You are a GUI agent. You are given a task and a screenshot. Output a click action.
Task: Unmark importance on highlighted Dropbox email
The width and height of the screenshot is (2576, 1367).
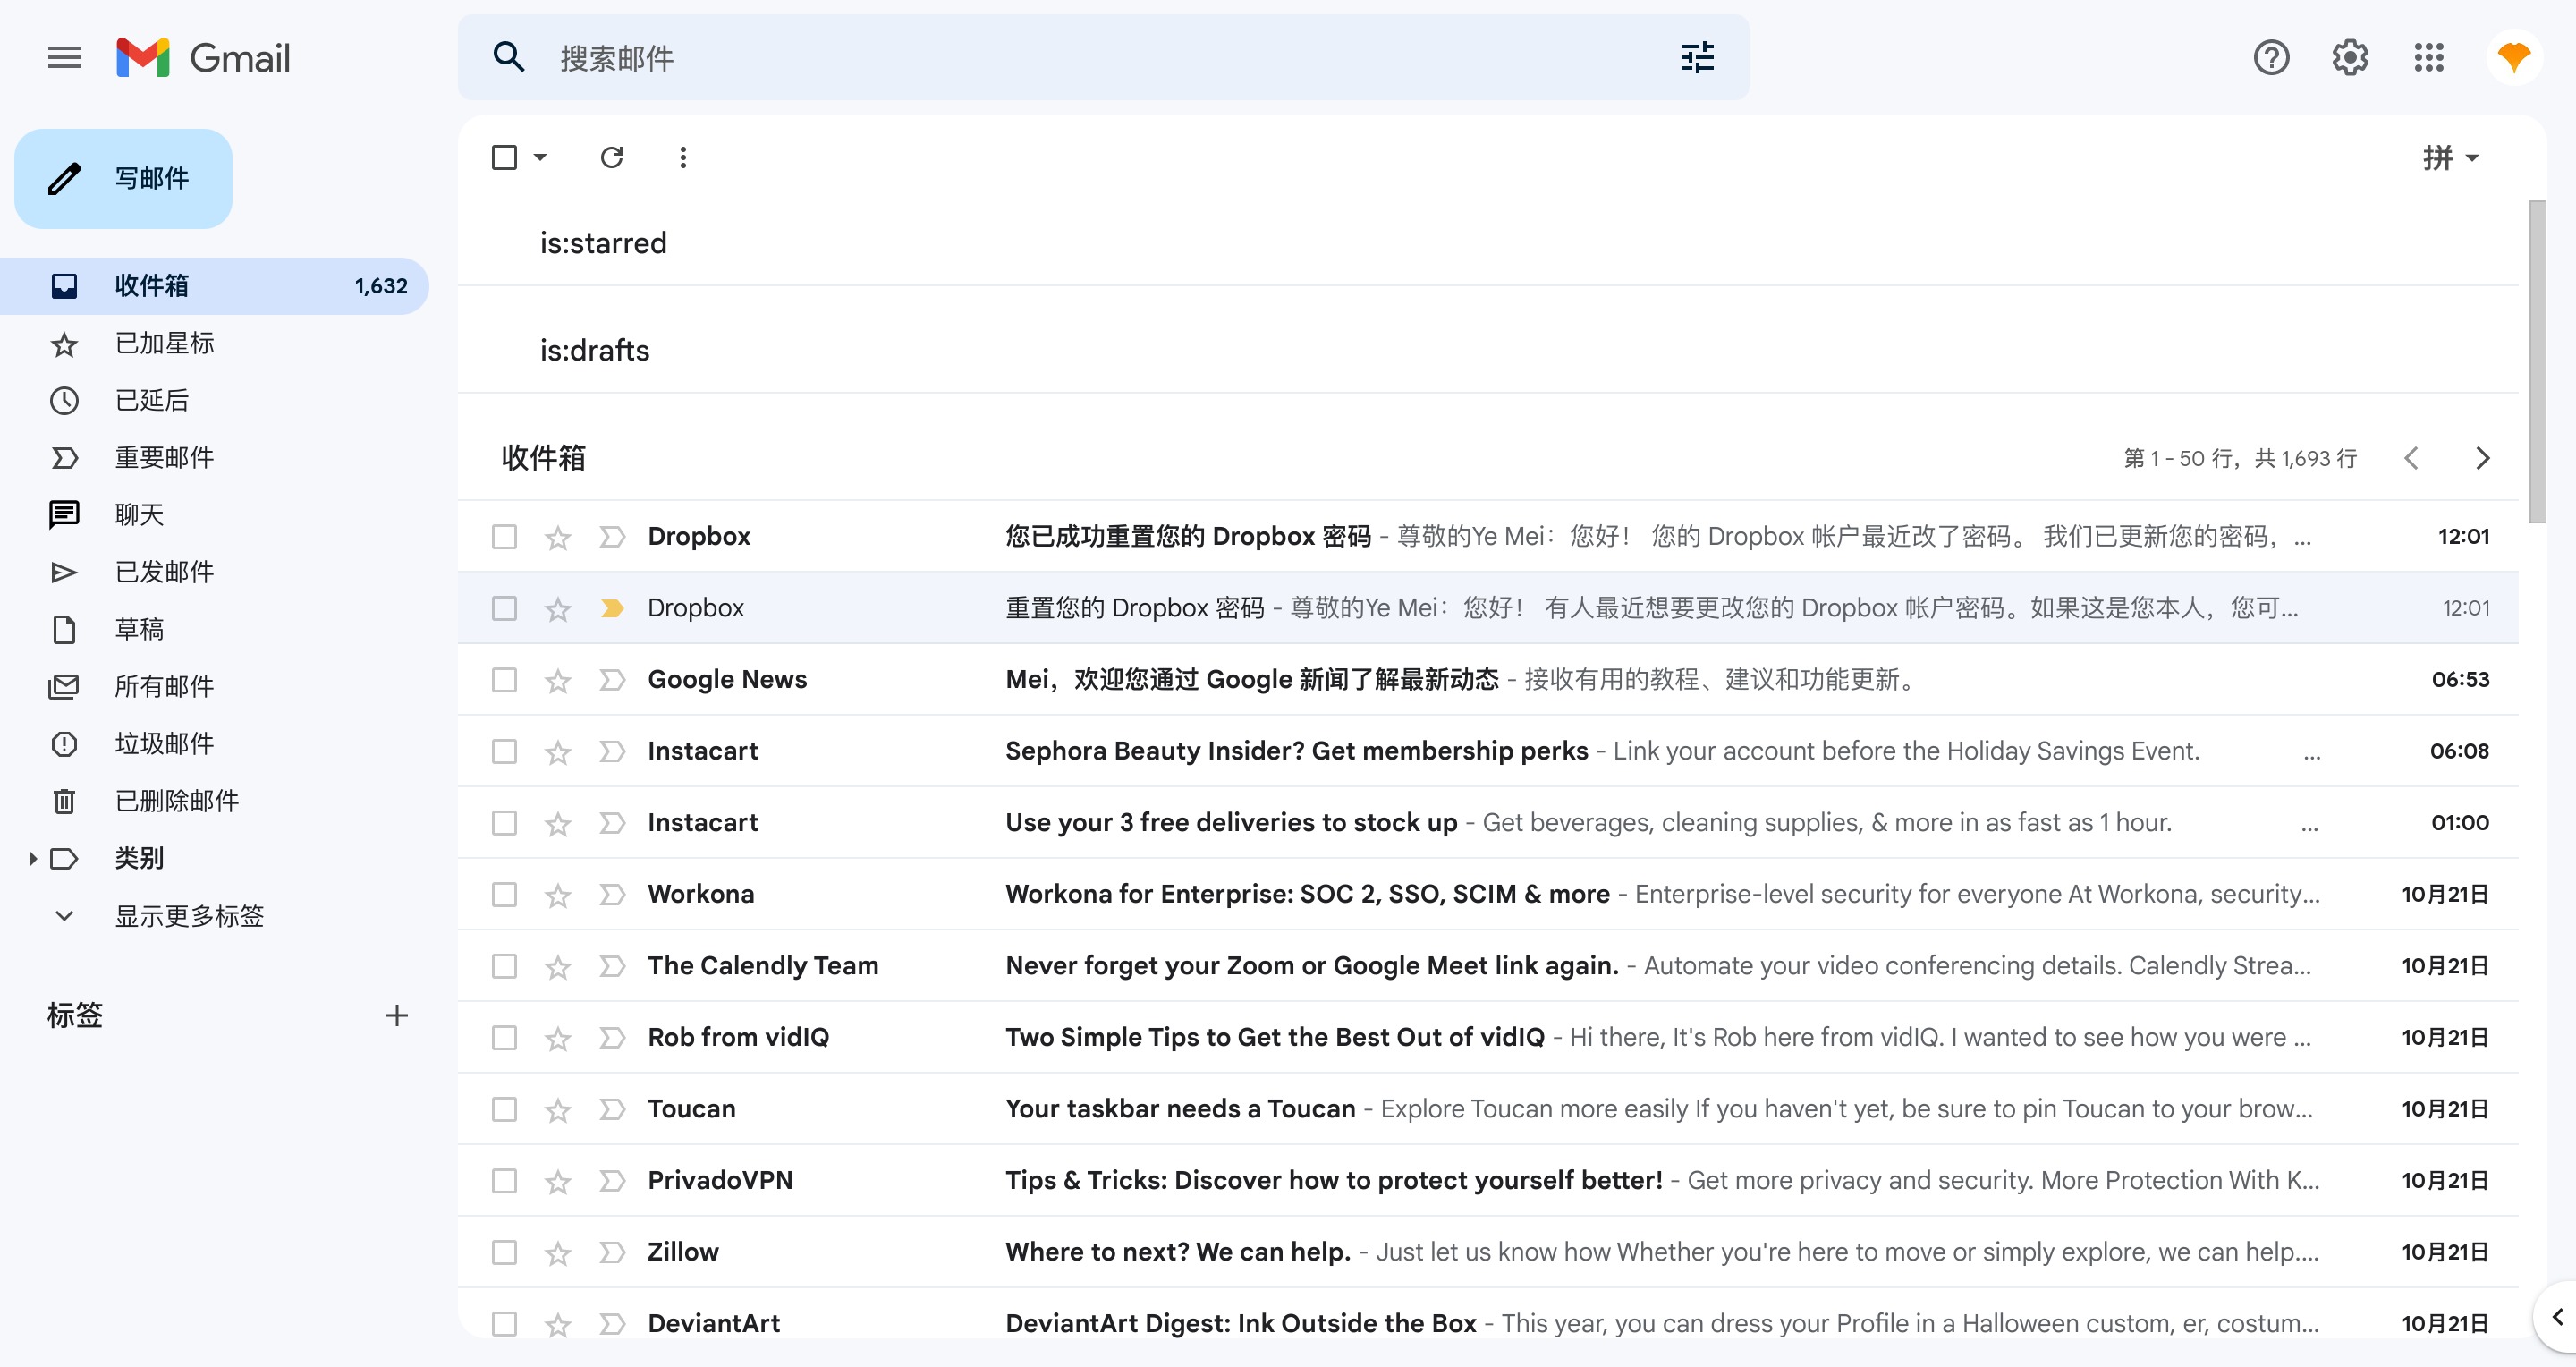612,608
